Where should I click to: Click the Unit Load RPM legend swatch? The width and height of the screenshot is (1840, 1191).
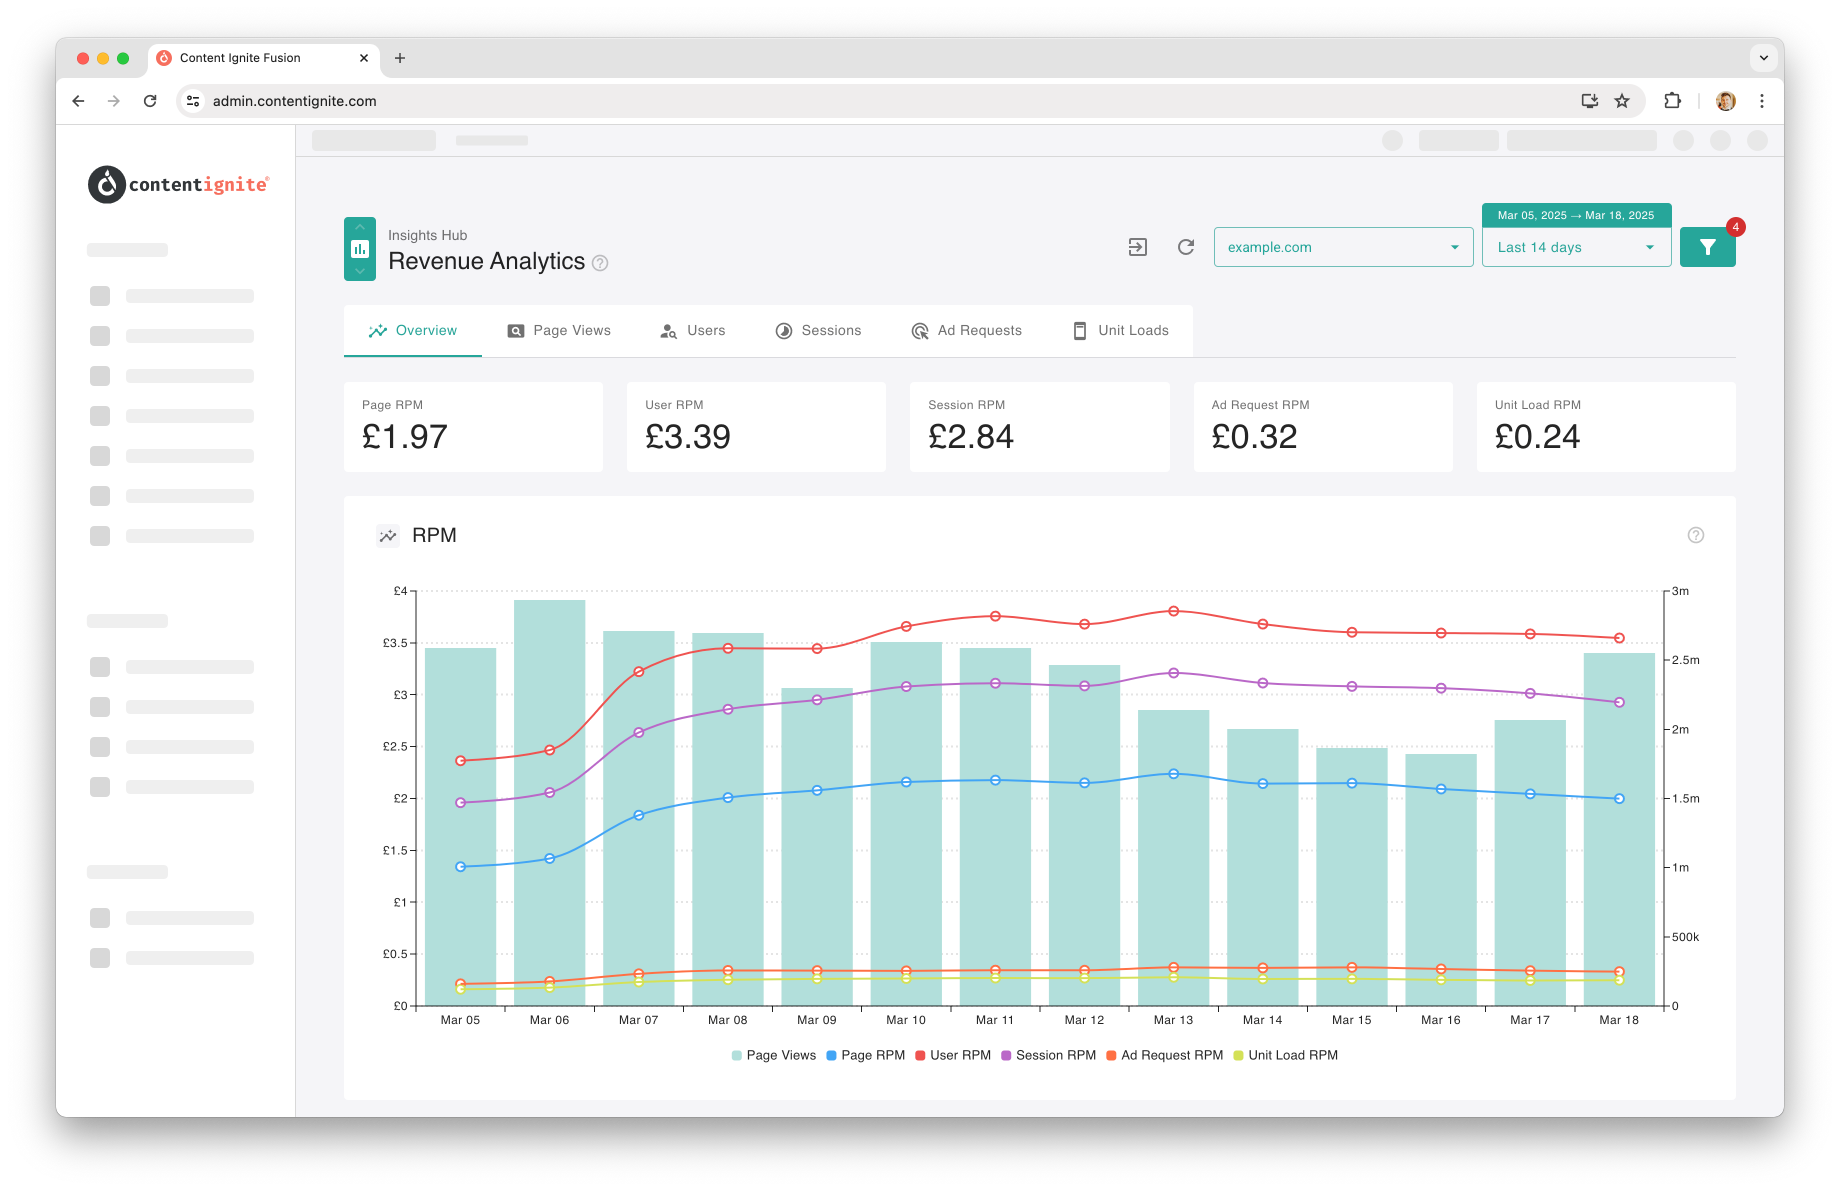tap(1238, 1055)
